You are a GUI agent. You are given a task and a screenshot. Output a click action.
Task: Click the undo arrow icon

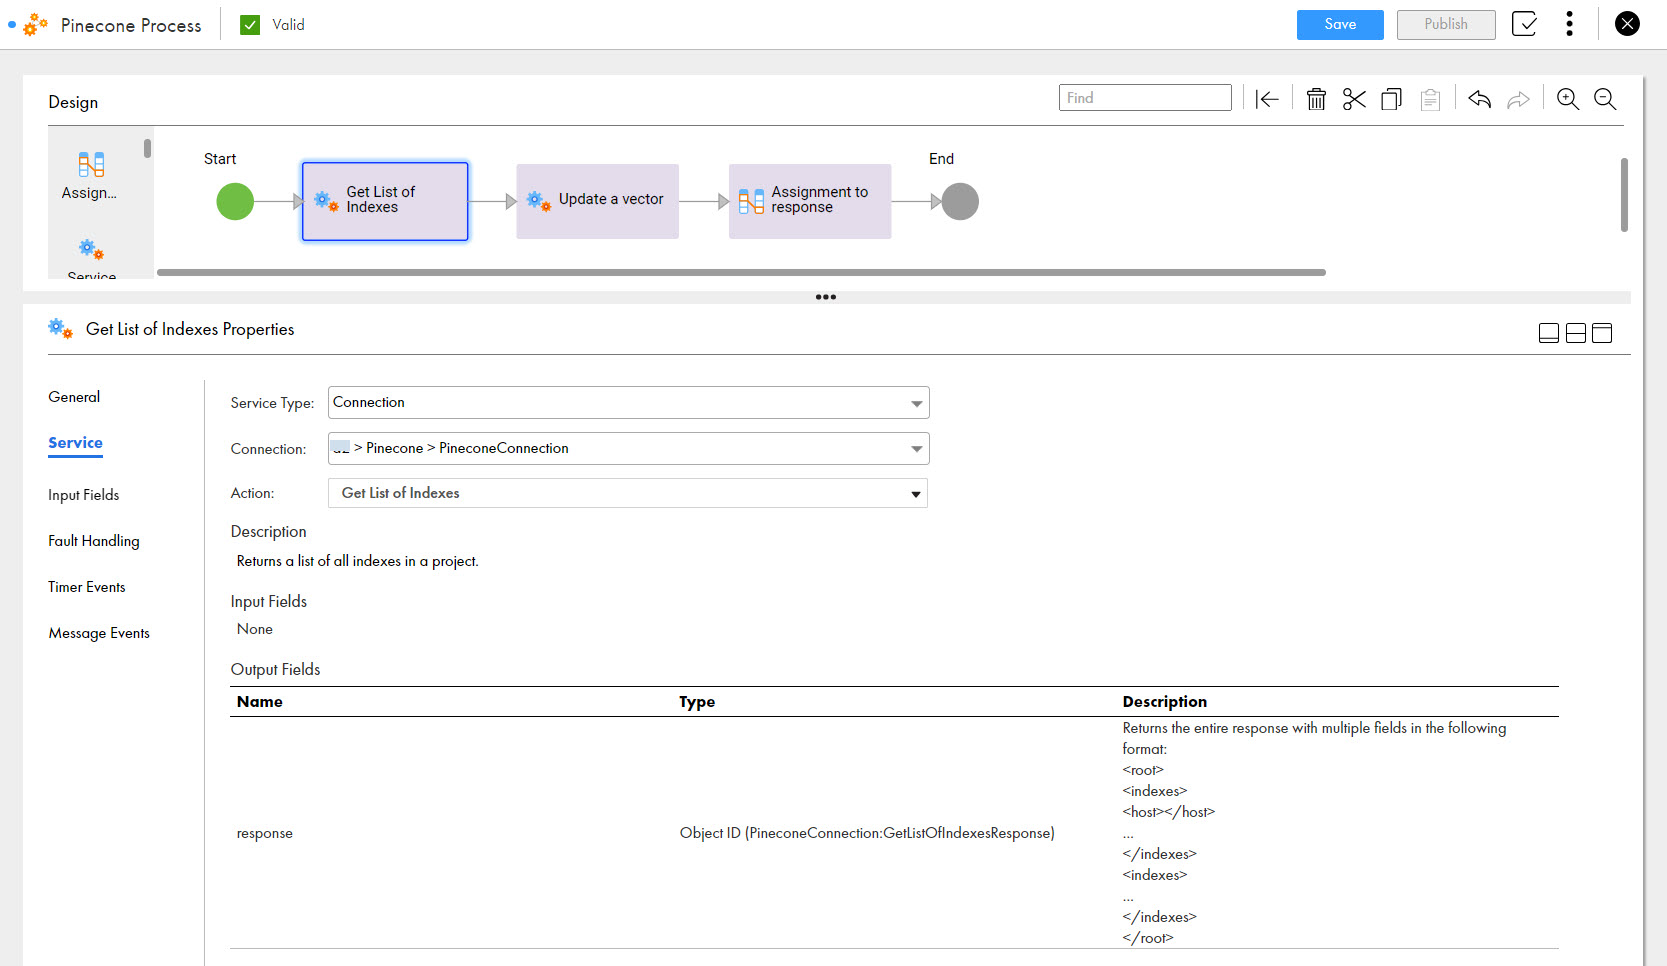tap(1480, 99)
